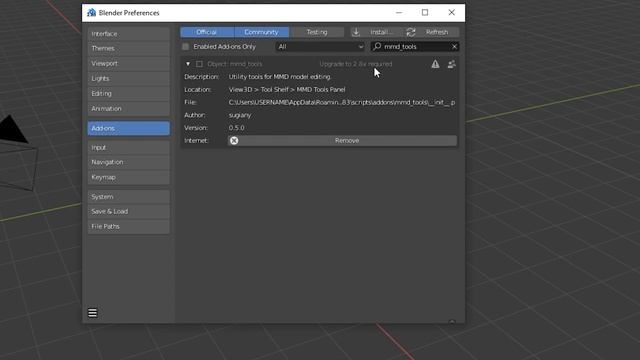Click View3D > Tool Shelf location text

(287, 89)
